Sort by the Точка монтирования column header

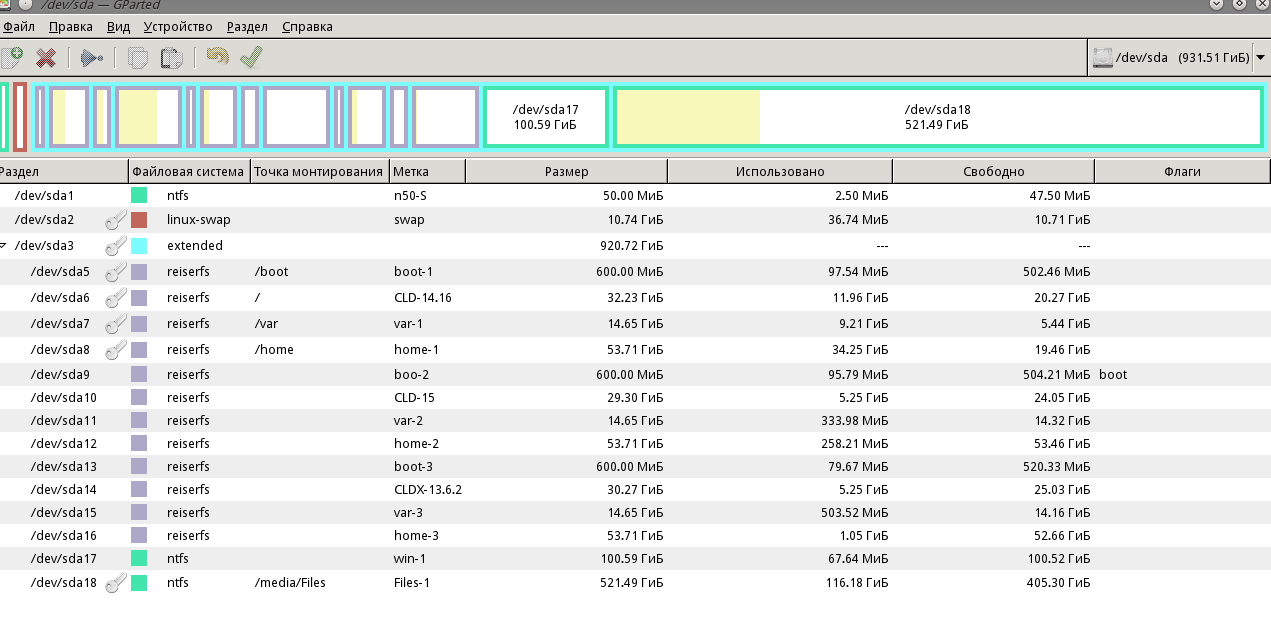pos(319,171)
